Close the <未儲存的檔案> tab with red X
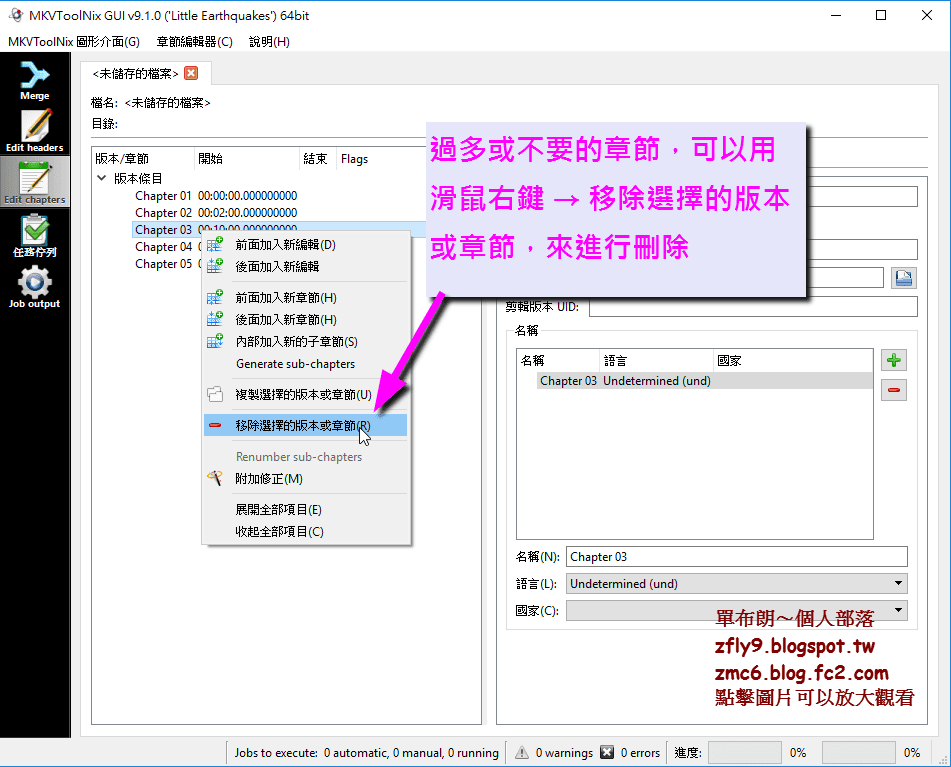This screenshot has height=767, width=951. [x=191, y=73]
